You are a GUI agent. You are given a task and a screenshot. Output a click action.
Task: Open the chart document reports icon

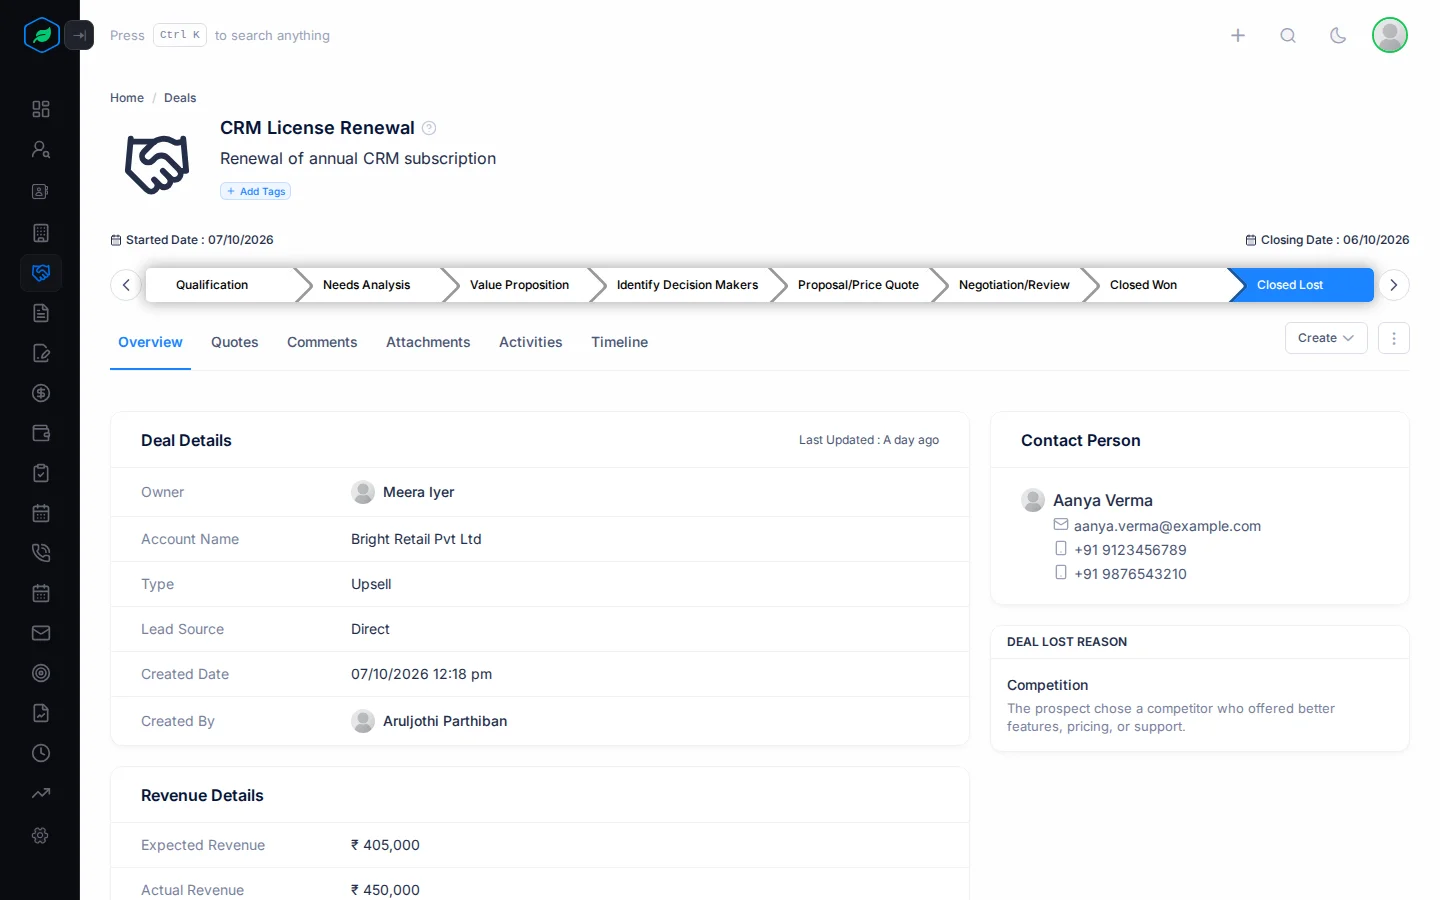point(41,713)
